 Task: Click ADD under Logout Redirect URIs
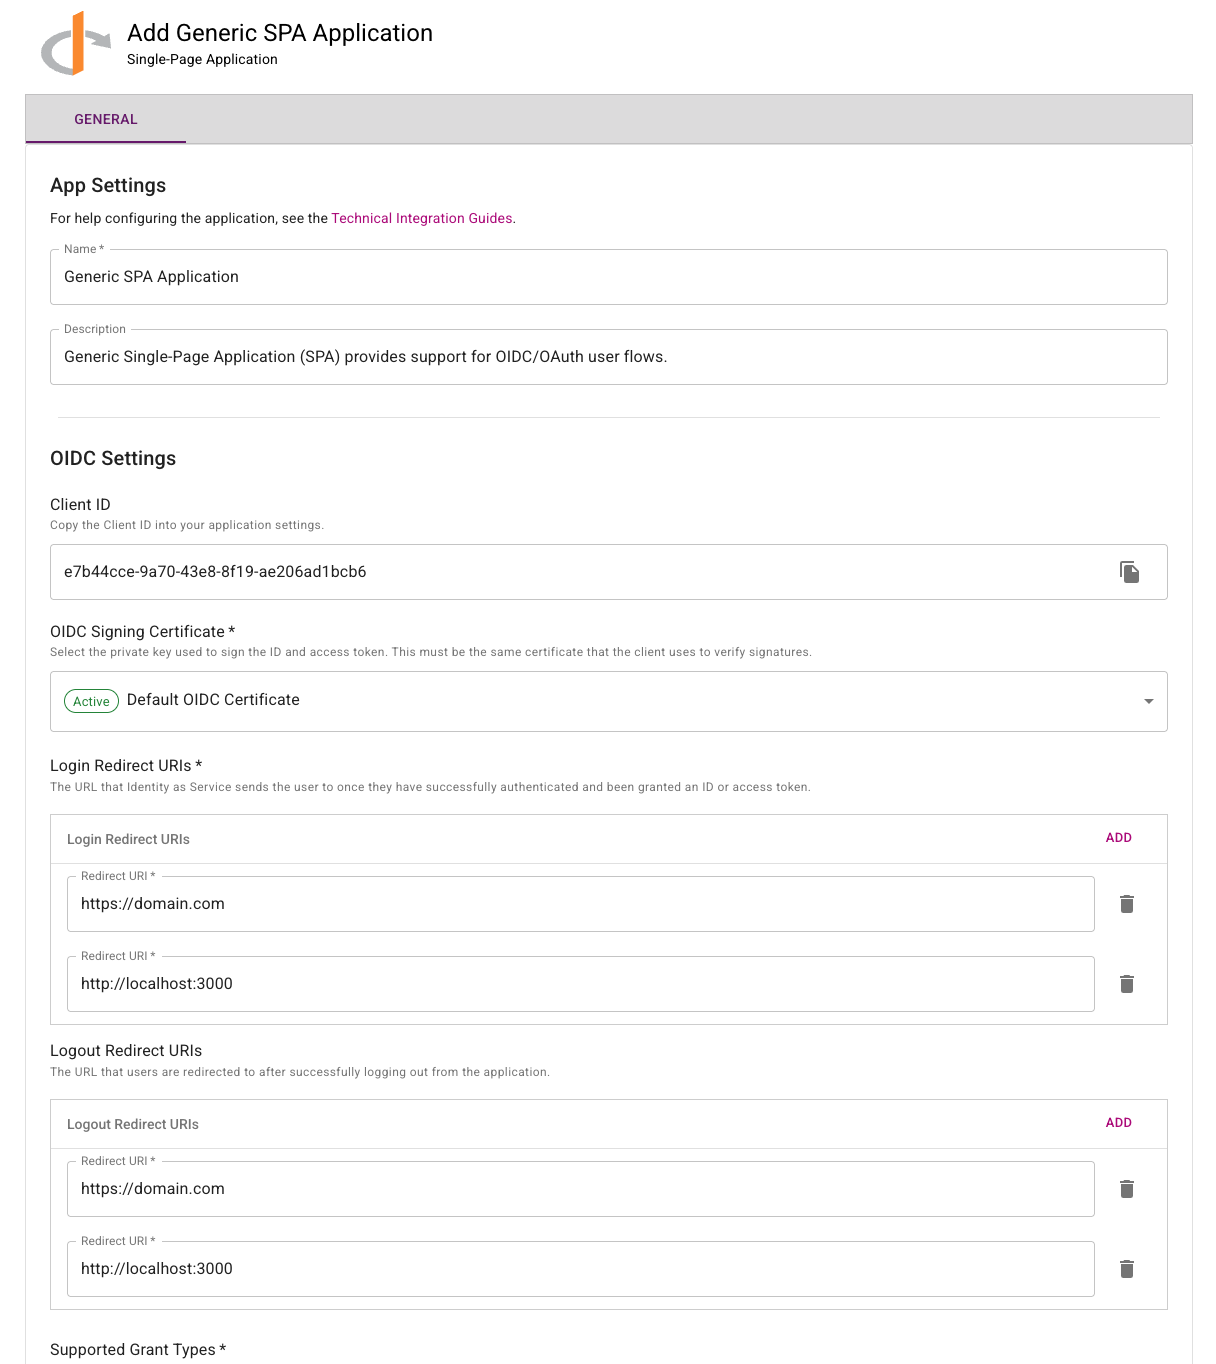click(1118, 1123)
